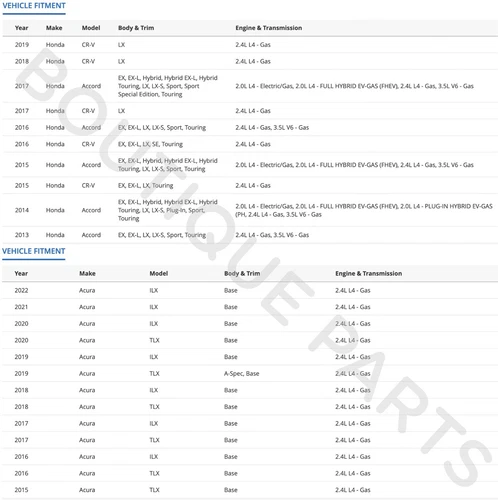This screenshot has height=500, width=498.
Task: Click the 'A-Spec, Base' trim cell for 2019 TLX
Action: (x=242, y=374)
